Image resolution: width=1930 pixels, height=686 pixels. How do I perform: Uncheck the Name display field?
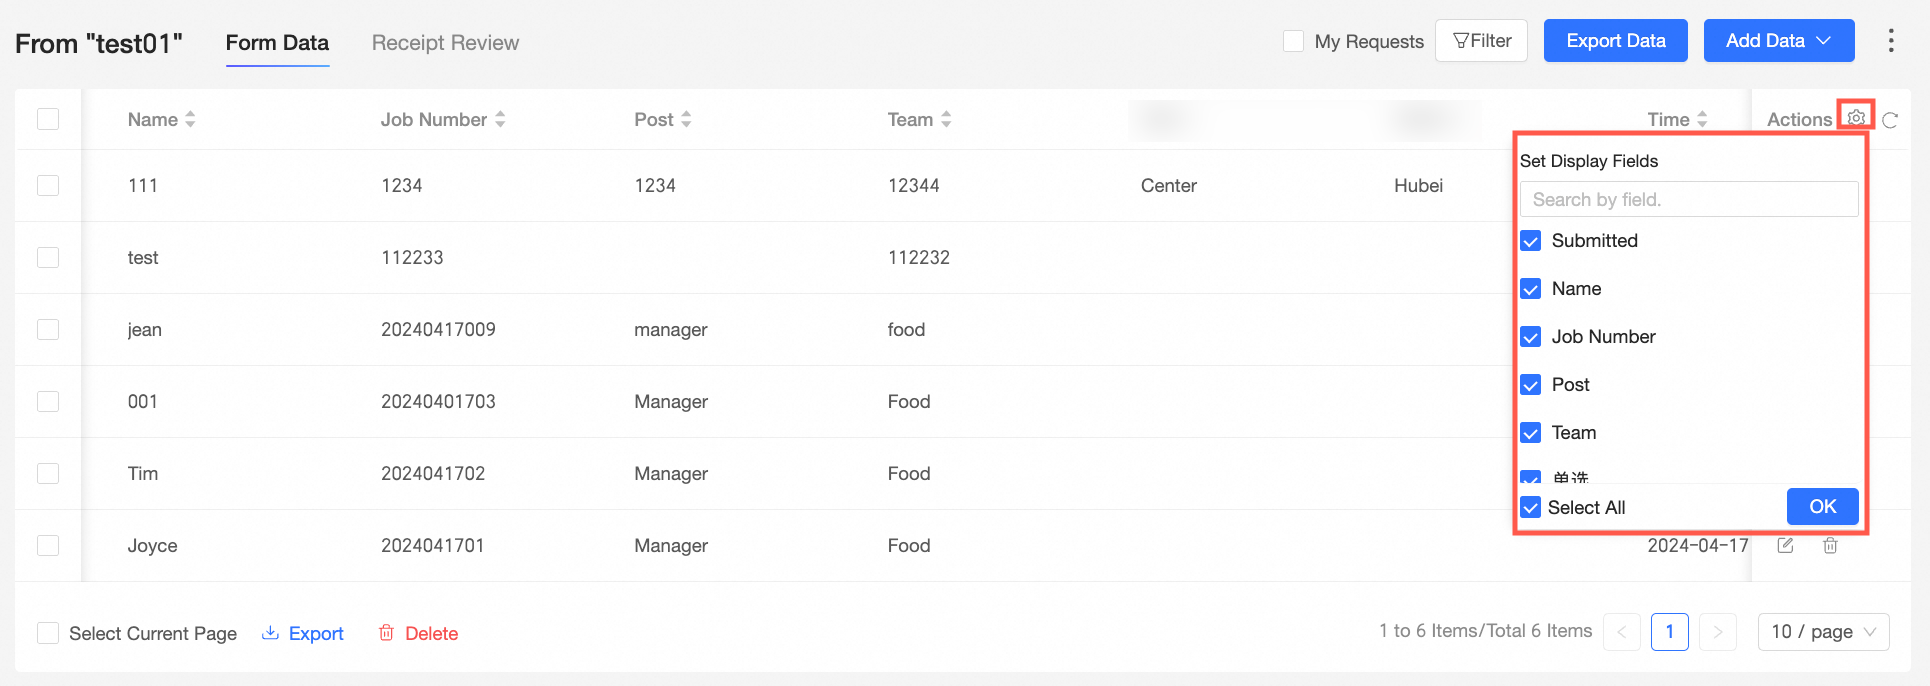[1531, 289]
